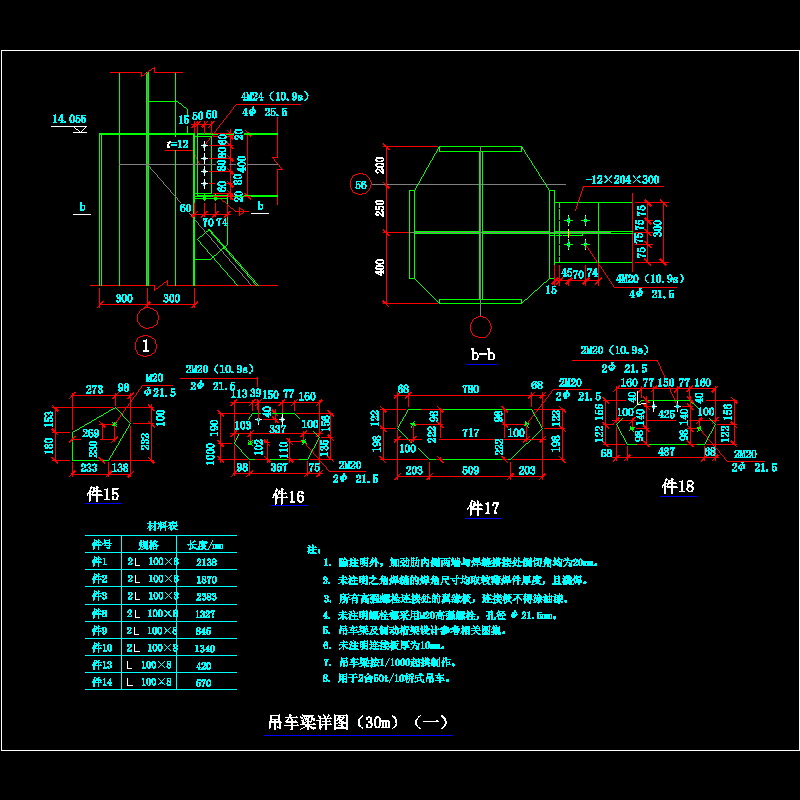This screenshot has width=800, height=800.
Task: Click the 件16 part label
Action: coord(289,496)
